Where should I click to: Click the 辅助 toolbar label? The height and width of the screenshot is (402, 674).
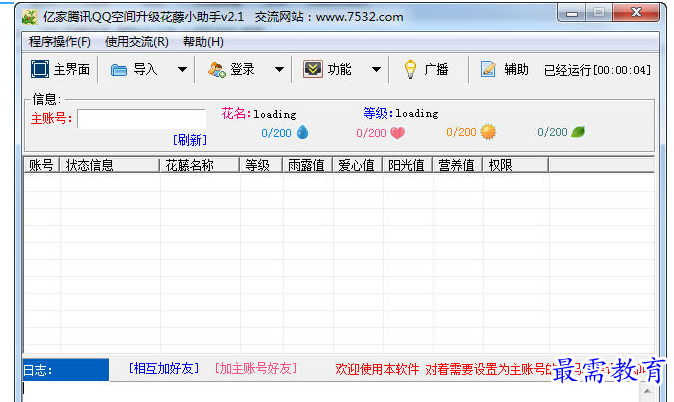[516, 69]
